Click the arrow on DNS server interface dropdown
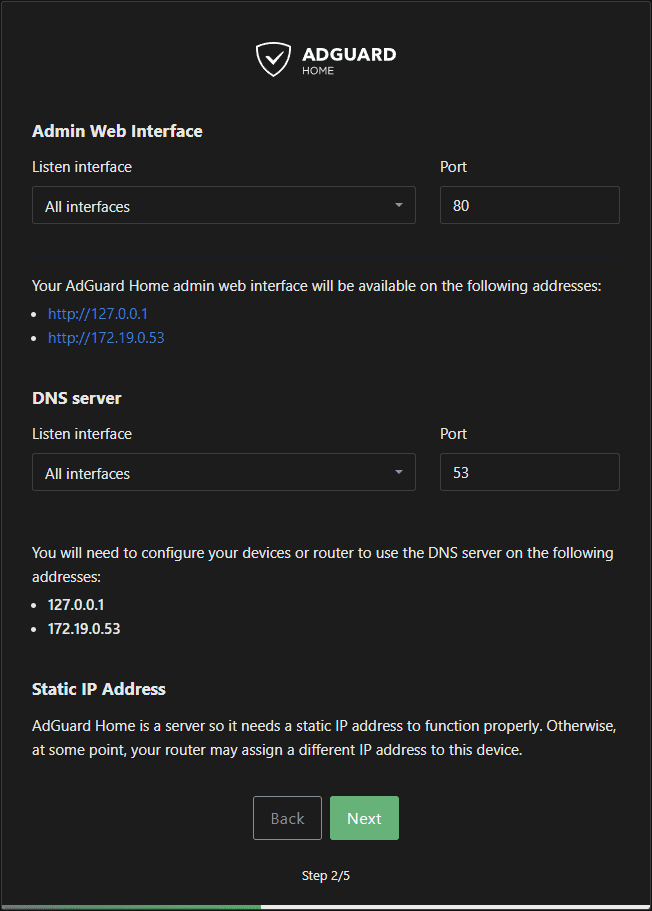 click(x=399, y=473)
